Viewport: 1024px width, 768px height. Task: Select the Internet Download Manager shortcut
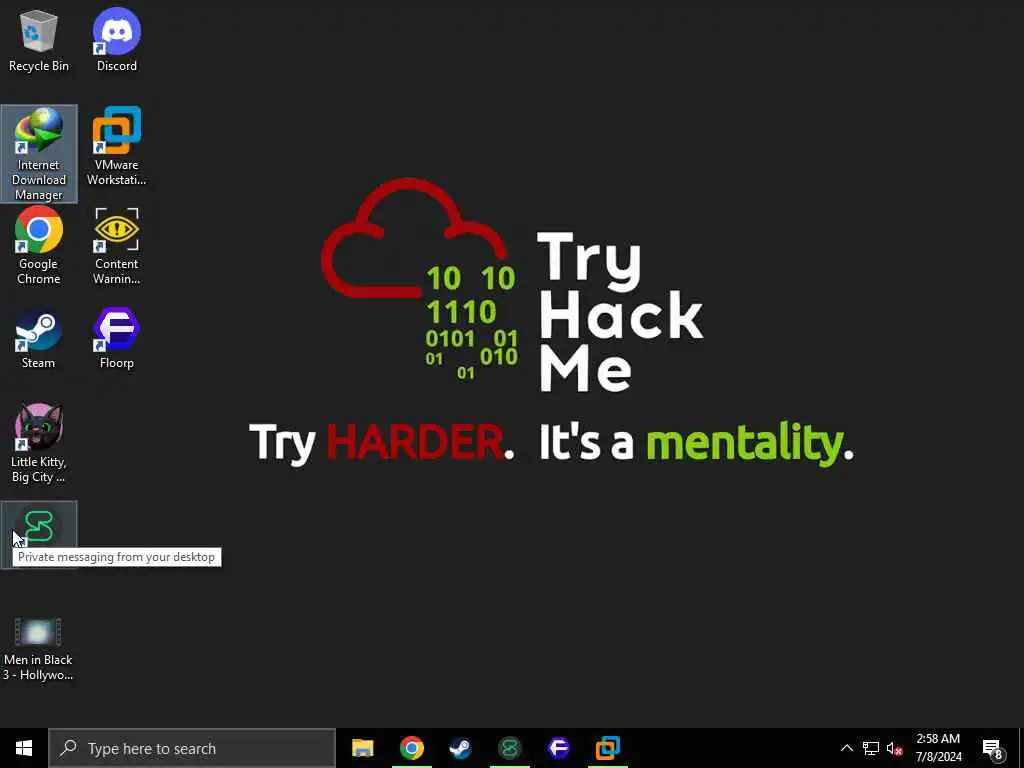(x=39, y=154)
